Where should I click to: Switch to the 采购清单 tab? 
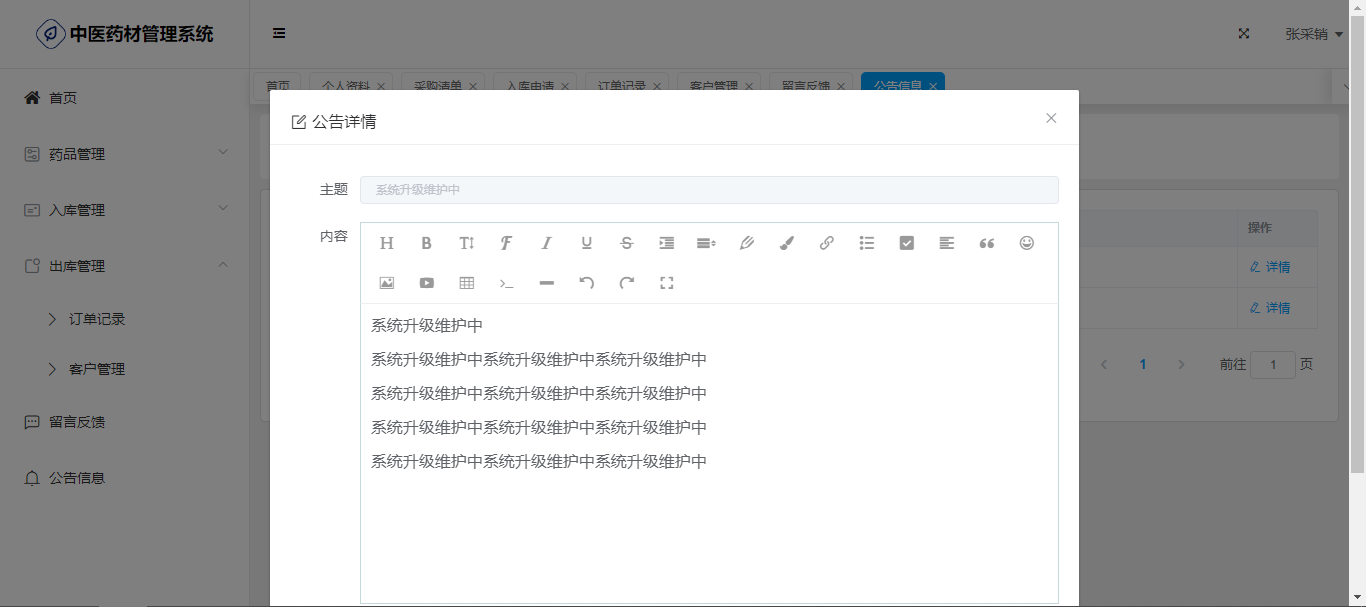tap(437, 86)
